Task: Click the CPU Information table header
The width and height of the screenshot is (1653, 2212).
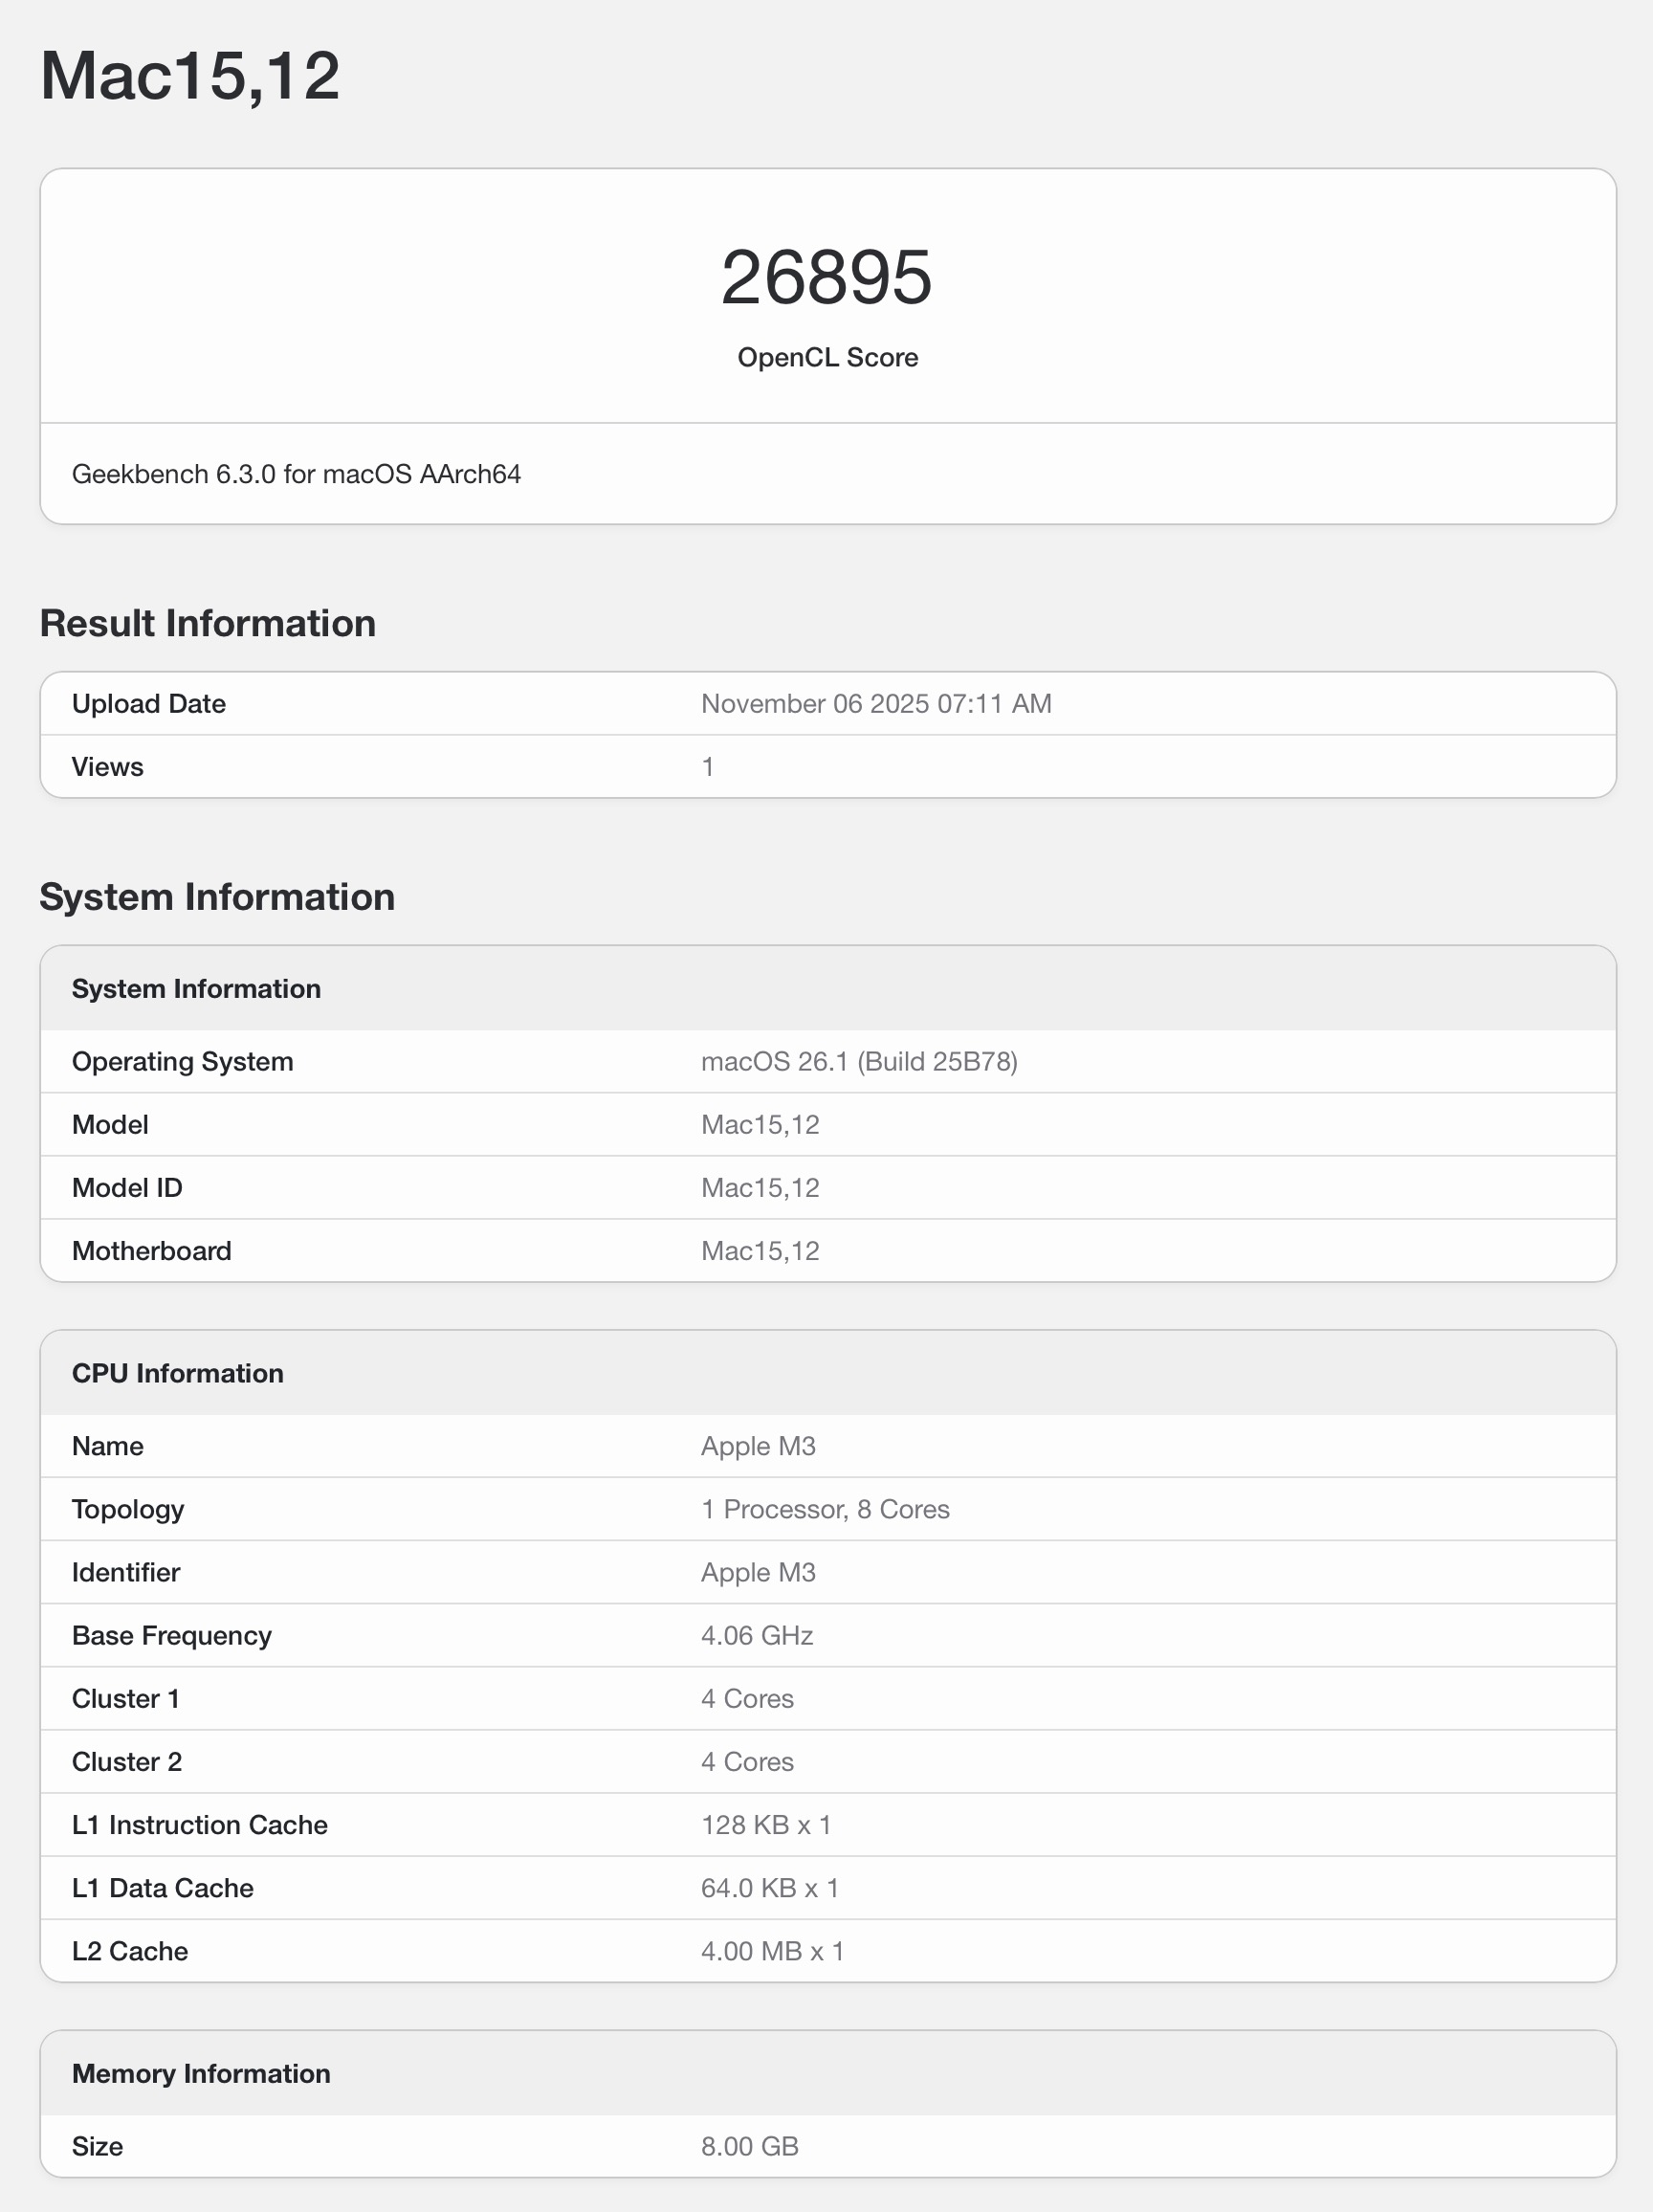Action: [177, 1374]
